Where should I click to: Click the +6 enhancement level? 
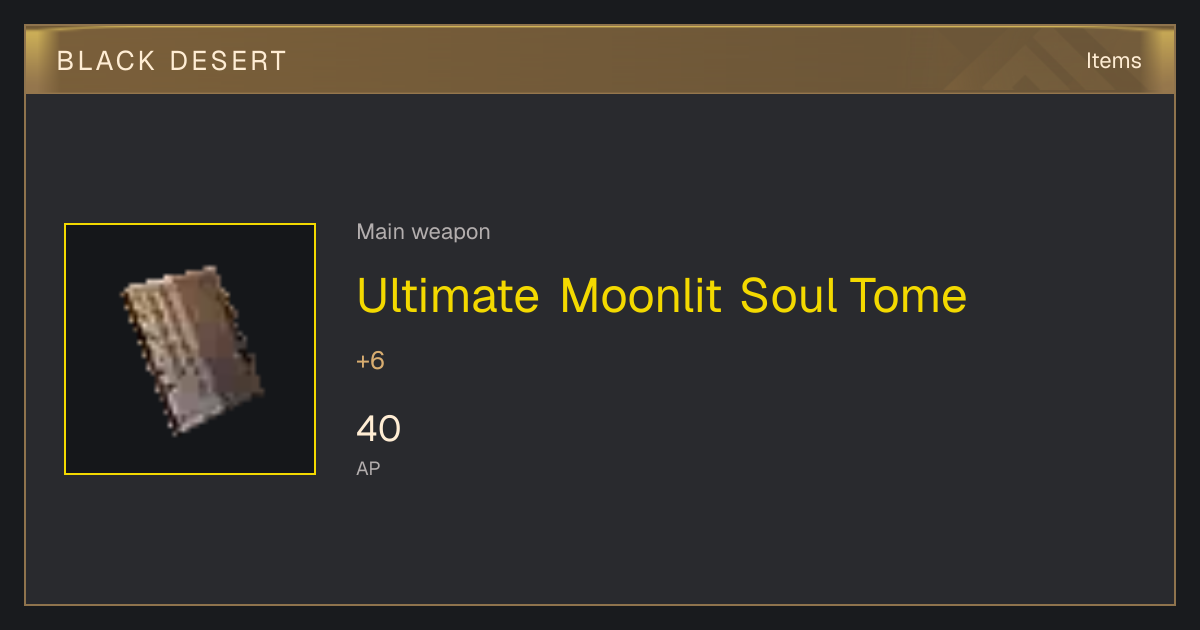(370, 361)
